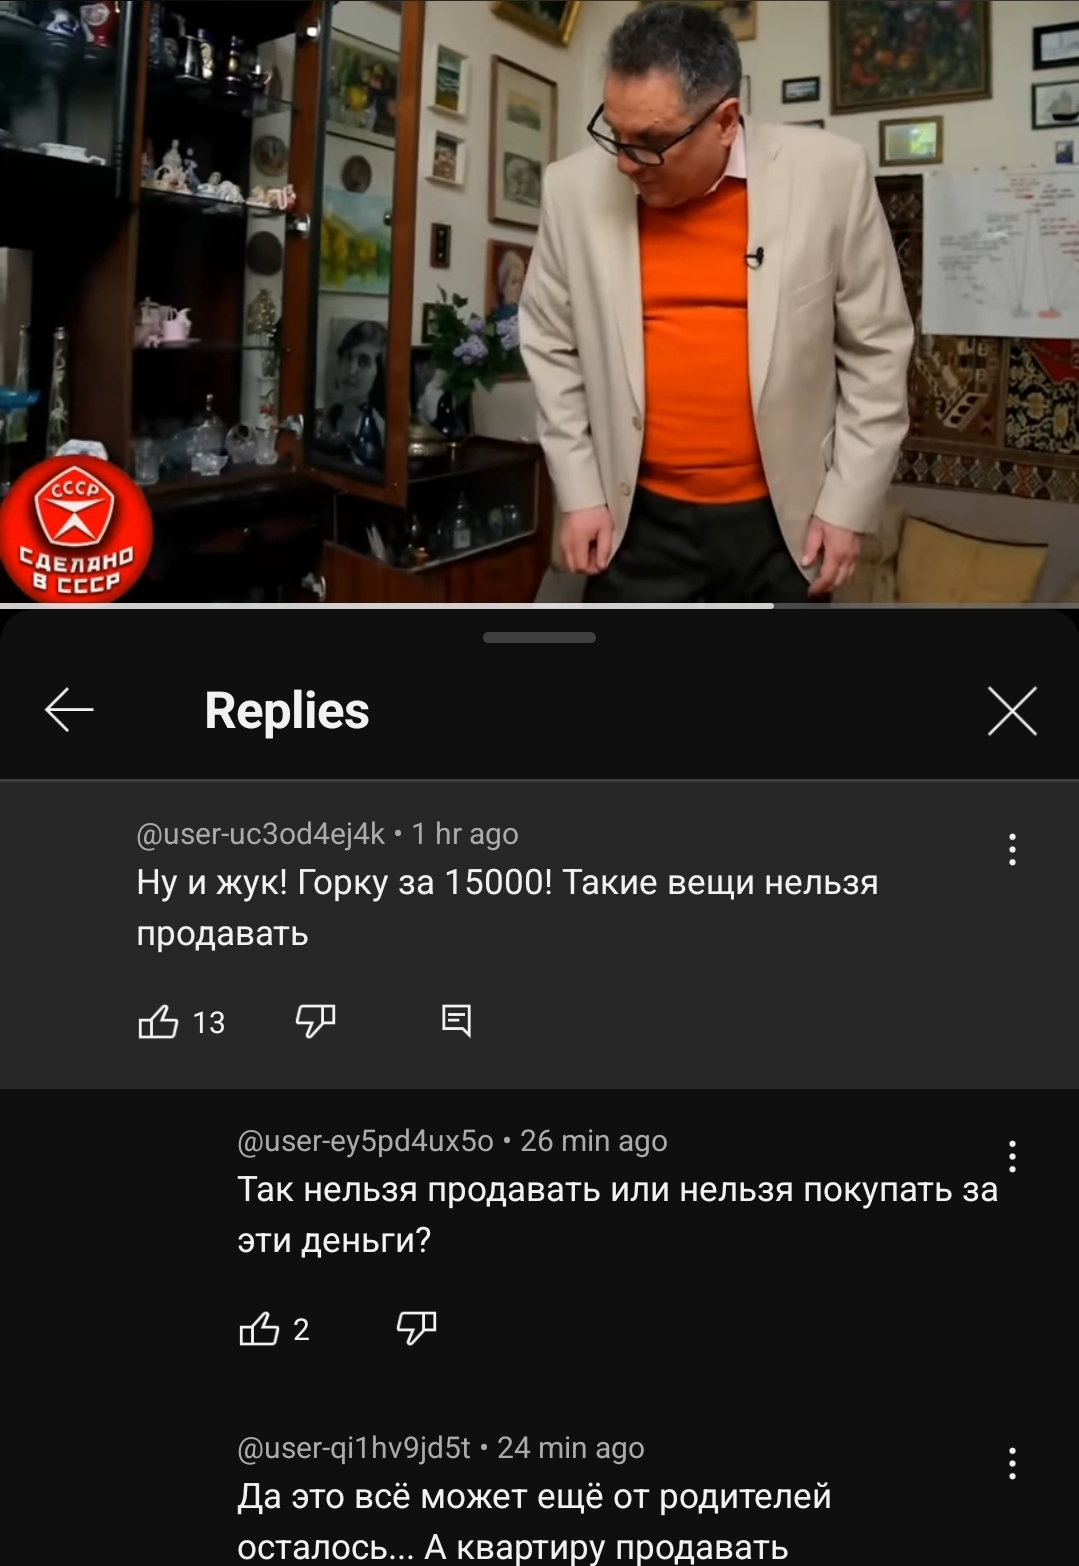
Task: Seek on the video progress bar
Action: (x=539, y=605)
